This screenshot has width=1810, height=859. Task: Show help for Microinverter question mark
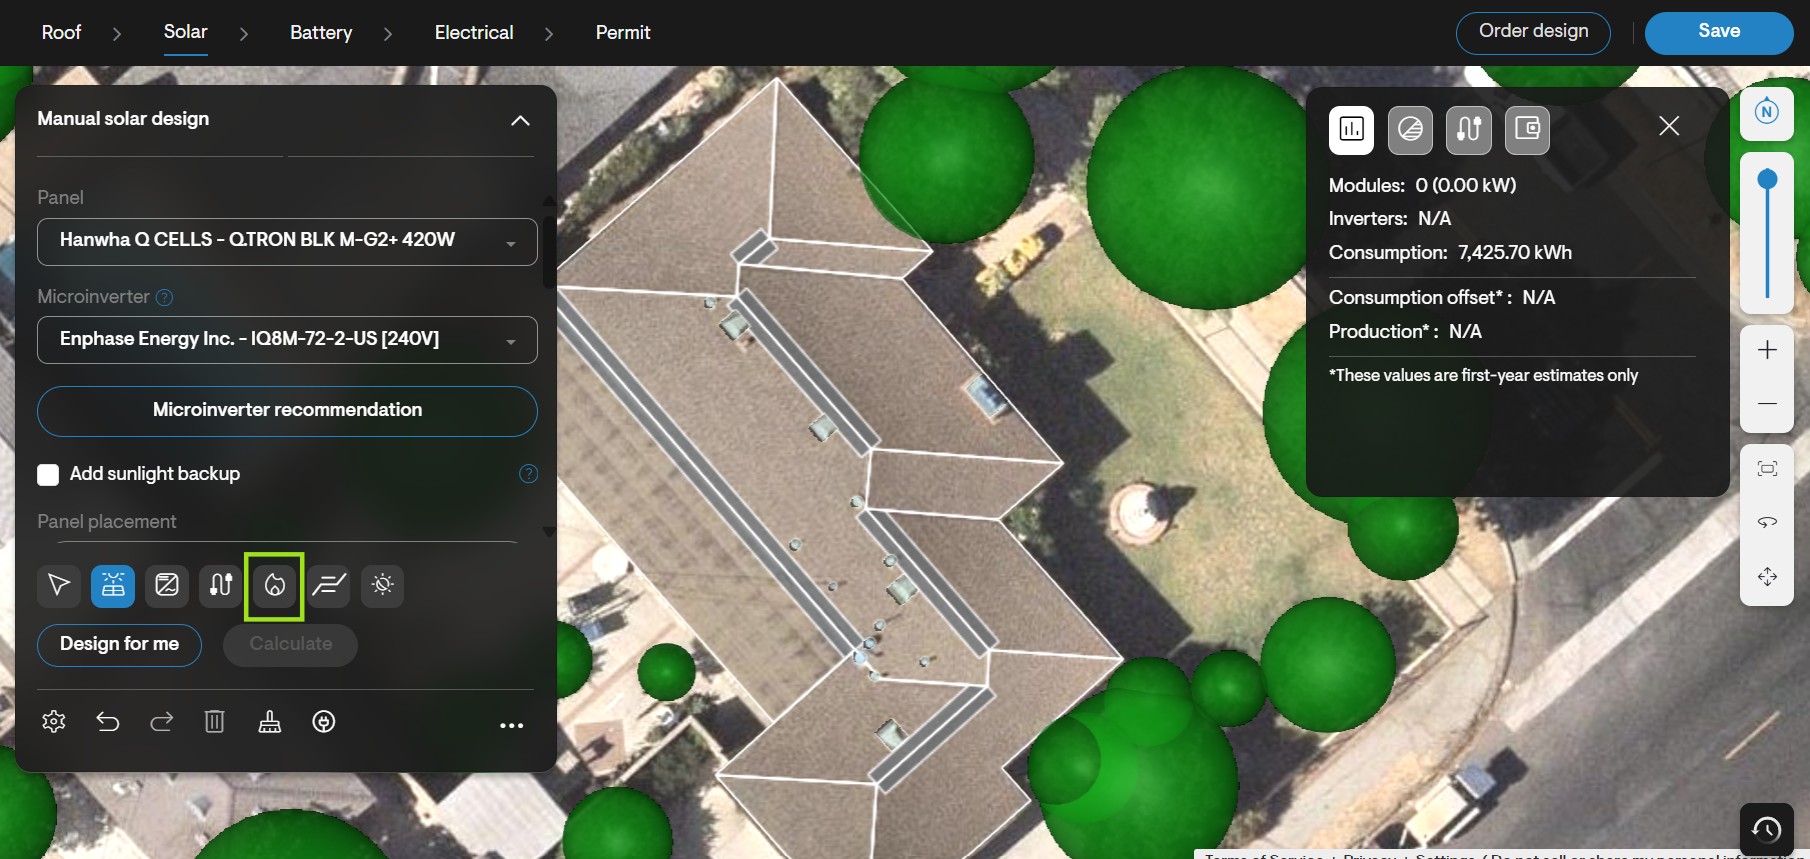(x=165, y=298)
